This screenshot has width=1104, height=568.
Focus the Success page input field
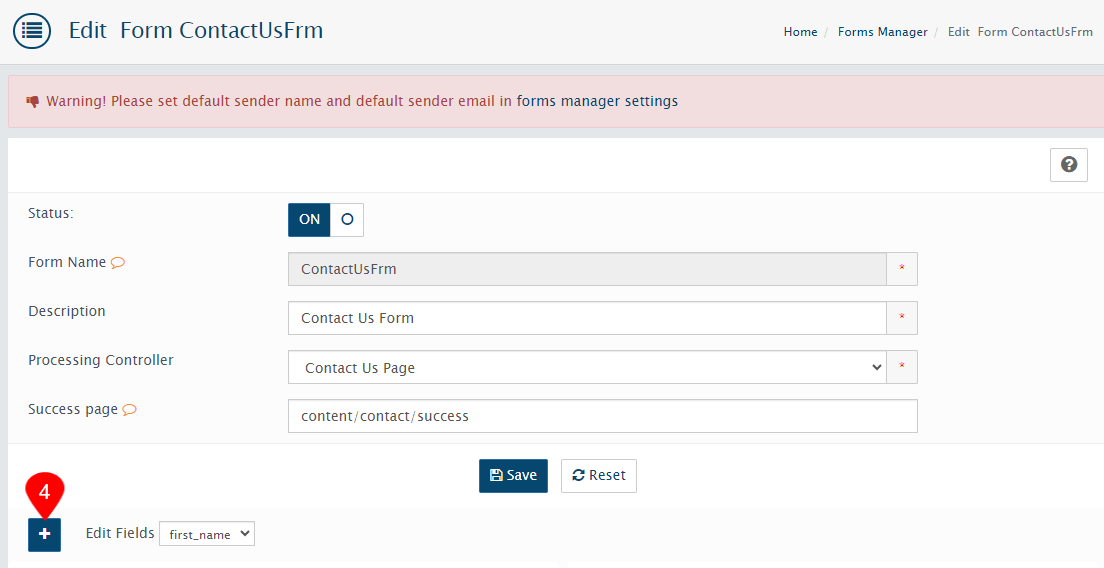point(602,416)
